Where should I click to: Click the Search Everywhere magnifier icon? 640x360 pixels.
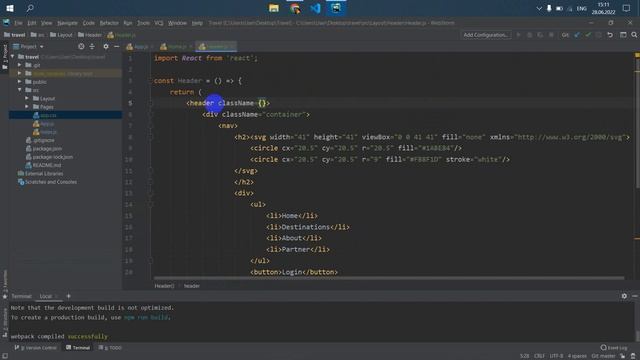coord(634,35)
